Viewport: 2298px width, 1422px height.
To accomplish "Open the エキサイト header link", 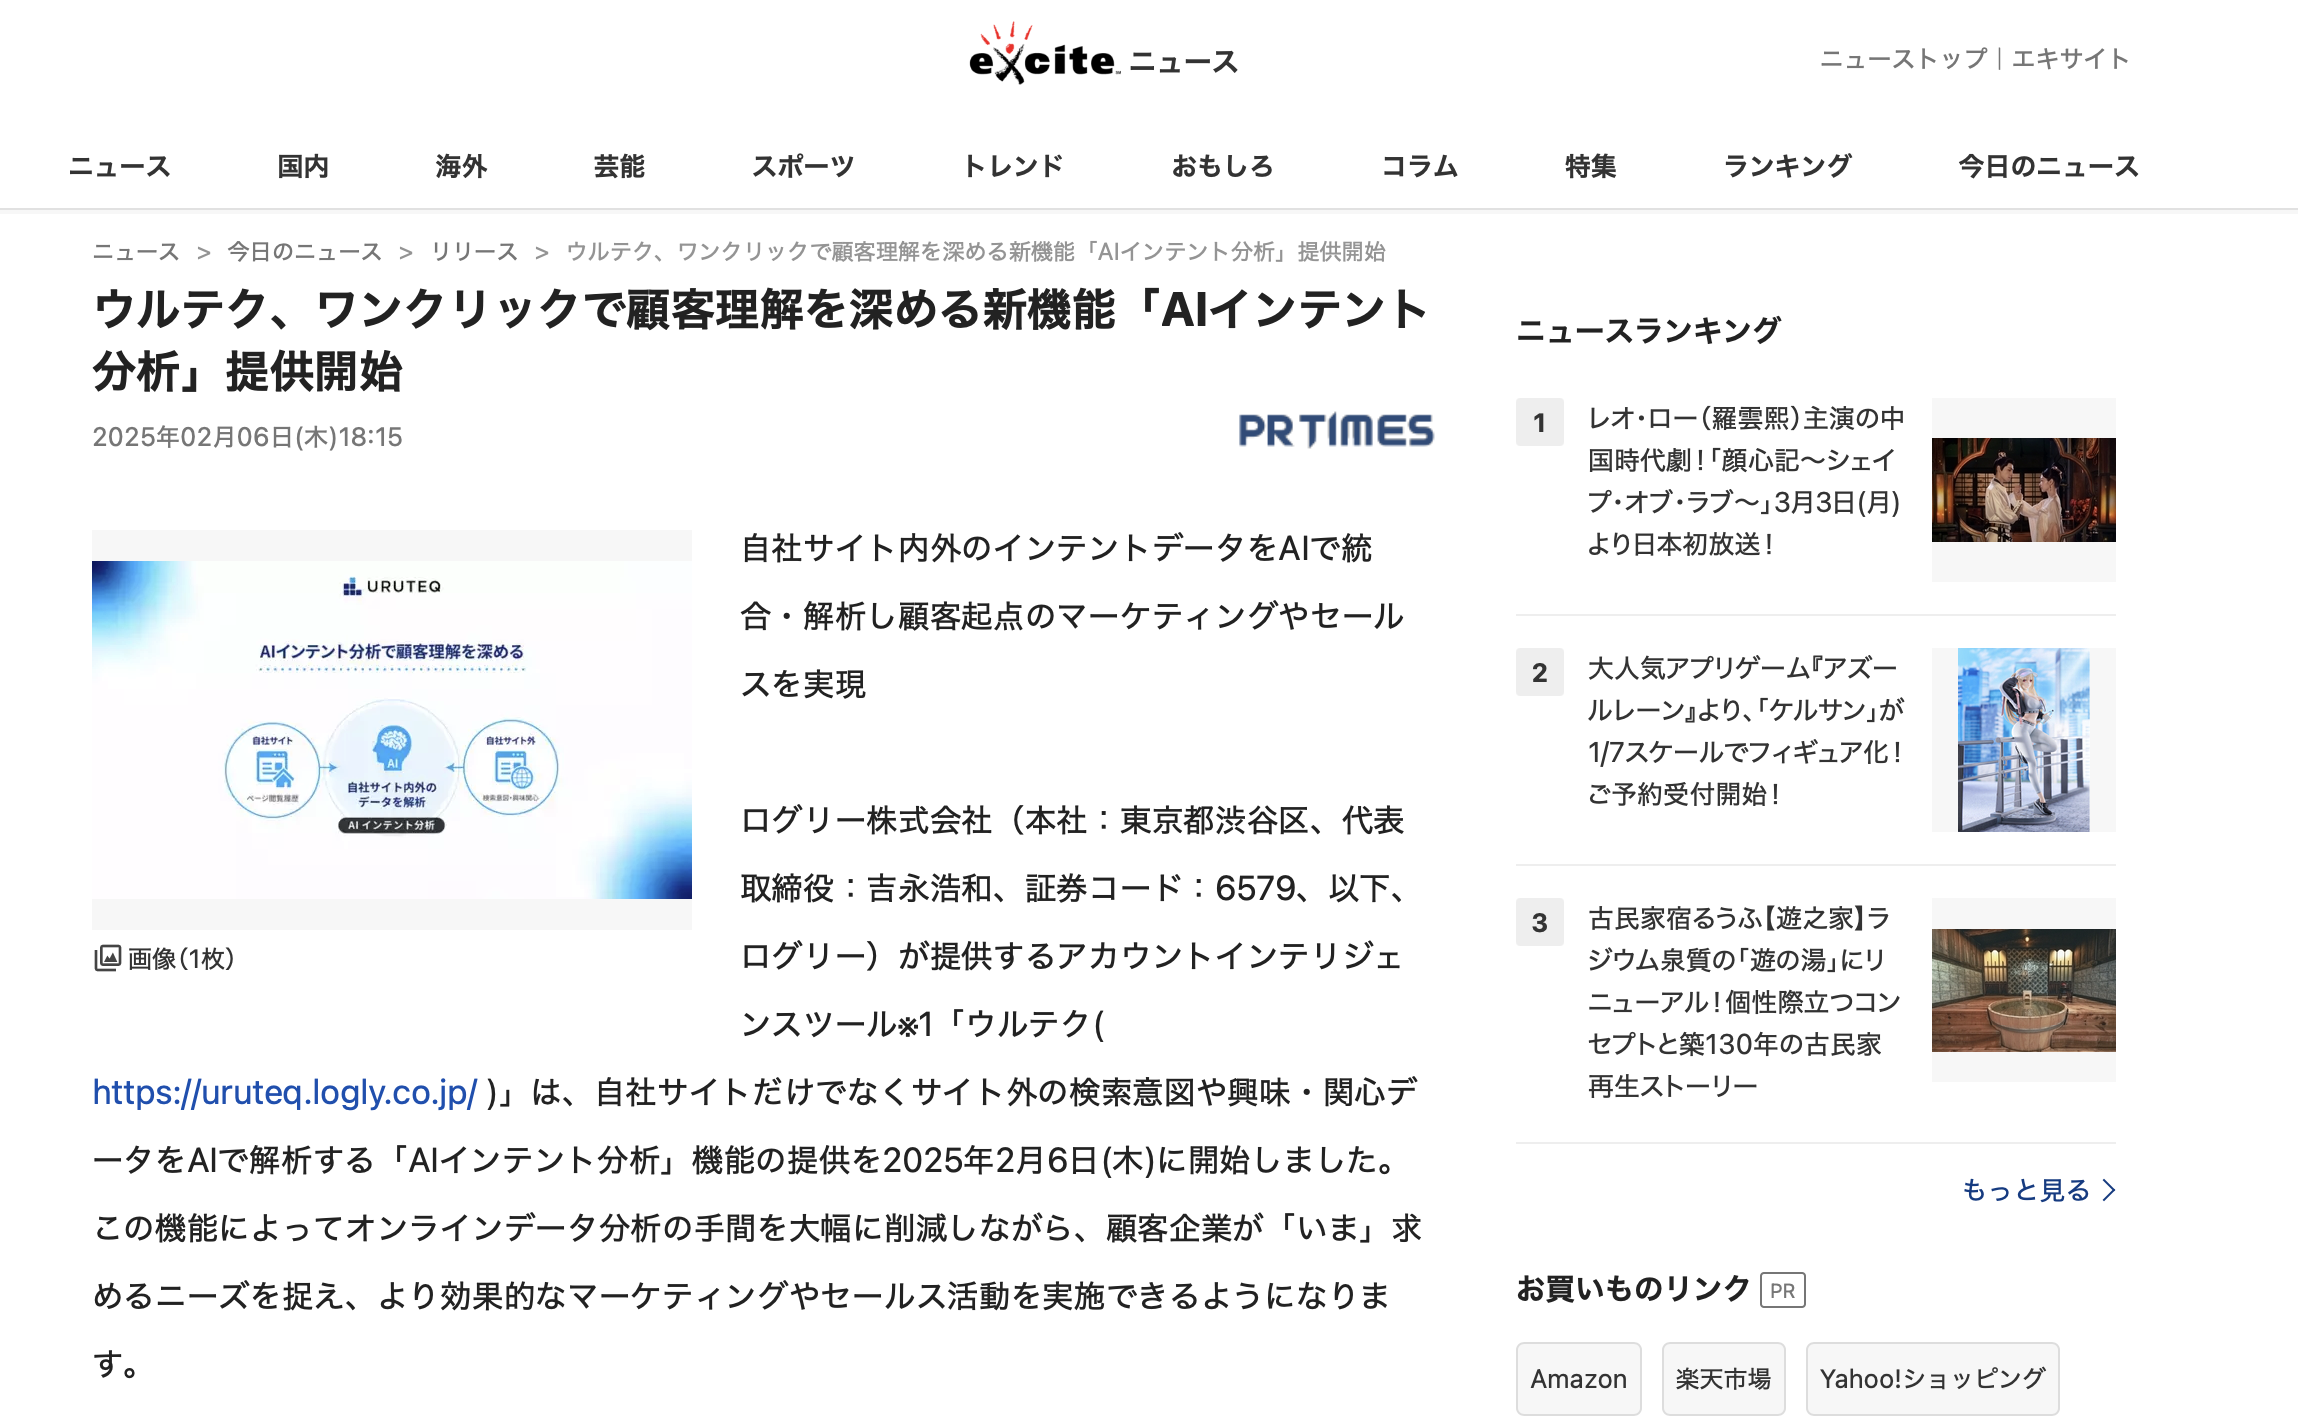I will (x=2070, y=59).
